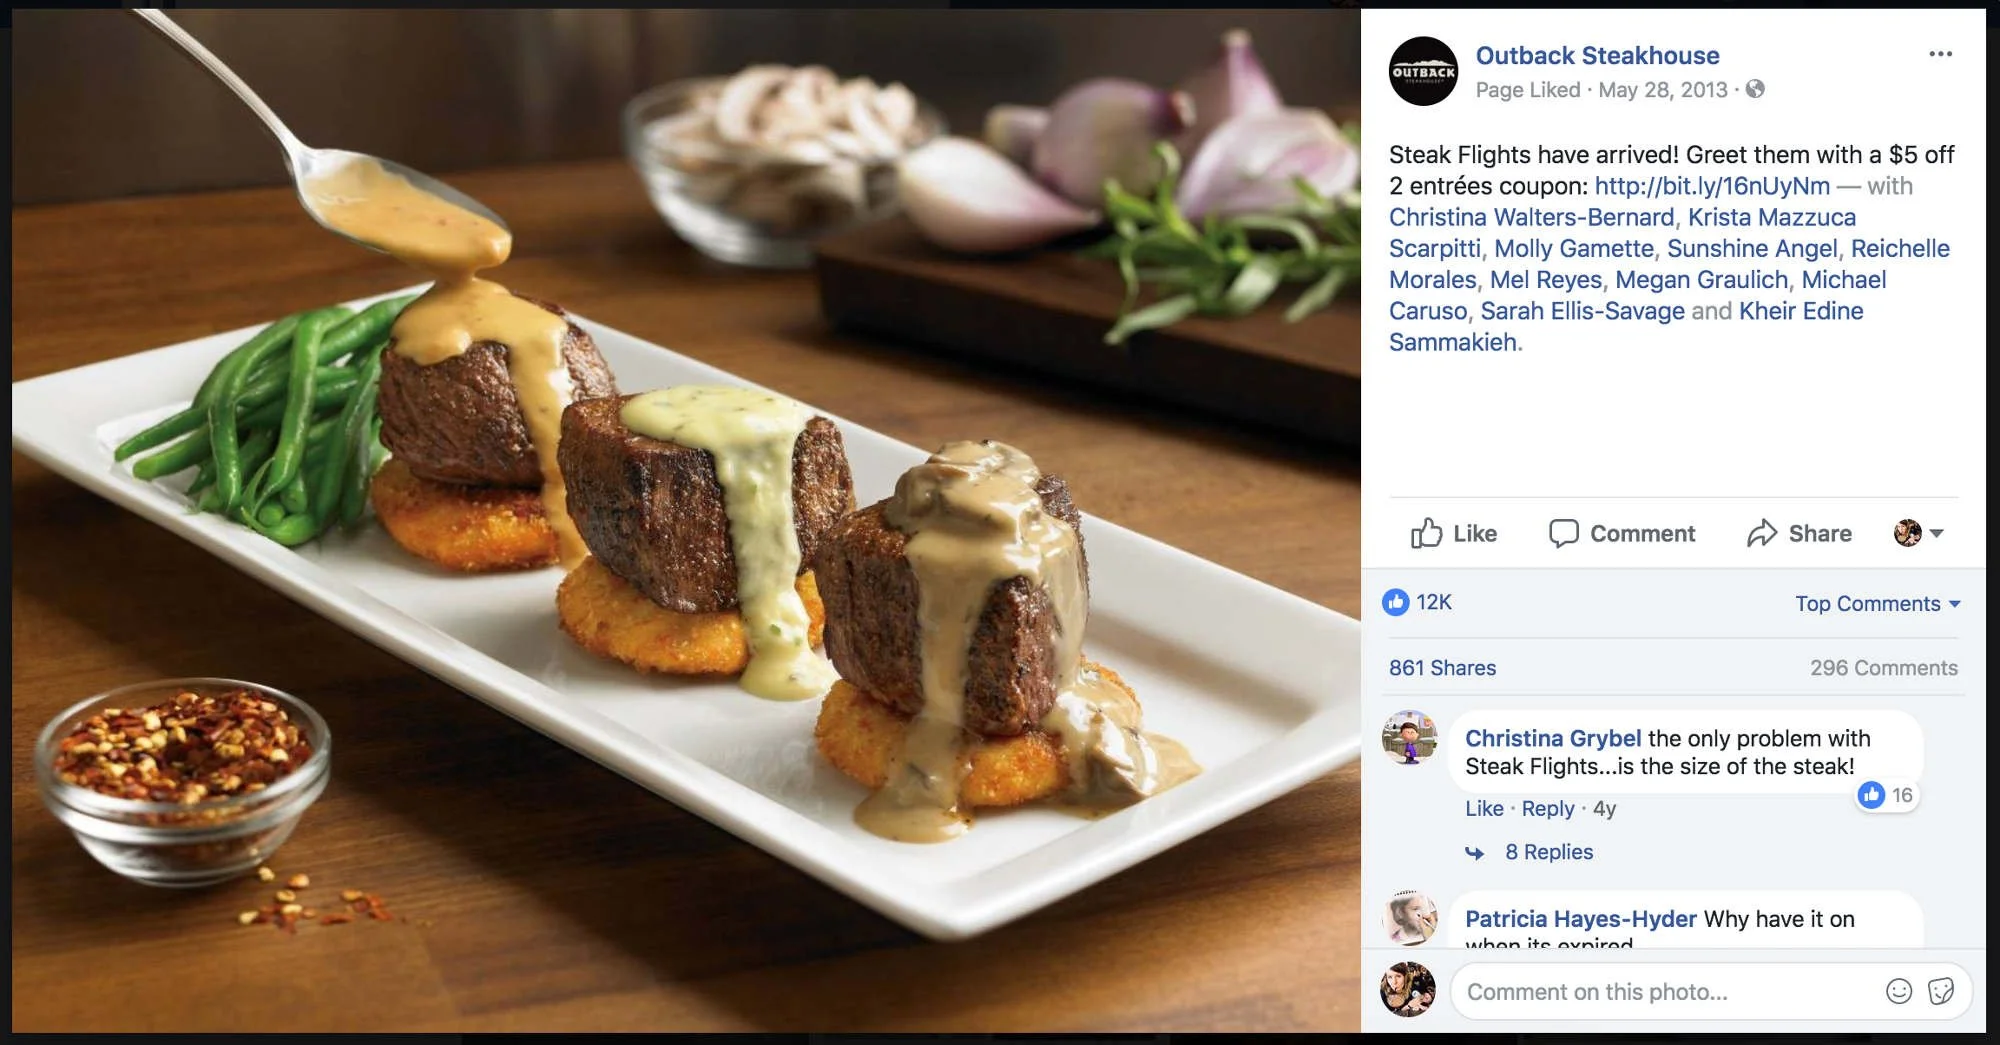The height and width of the screenshot is (1045, 2000).
Task: Click the Outback Steakhouse profile logo
Action: (1423, 71)
